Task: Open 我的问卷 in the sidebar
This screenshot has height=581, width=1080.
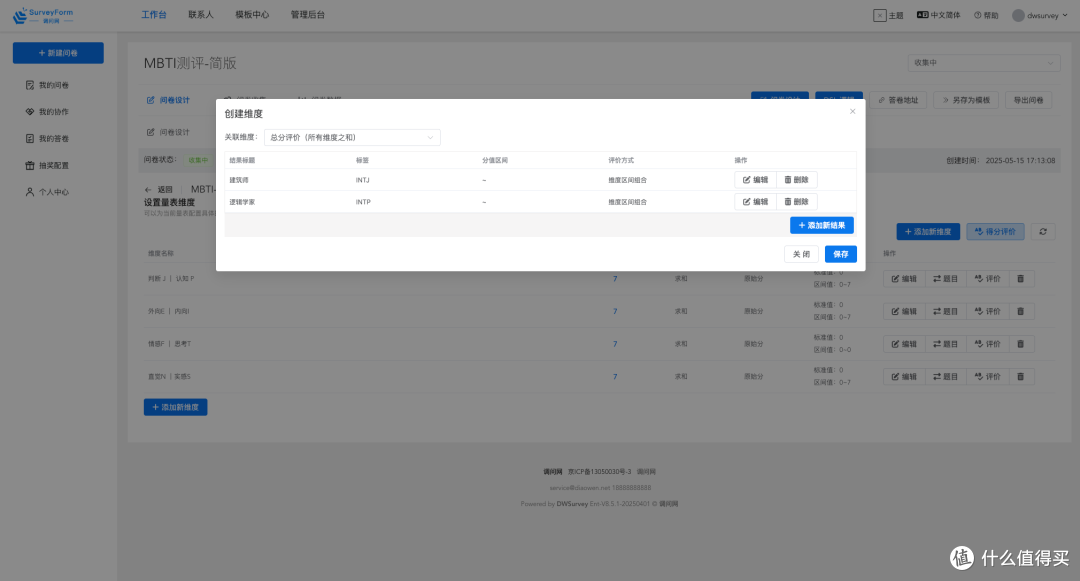Action: pyautogui.click(x=47, y=85)
